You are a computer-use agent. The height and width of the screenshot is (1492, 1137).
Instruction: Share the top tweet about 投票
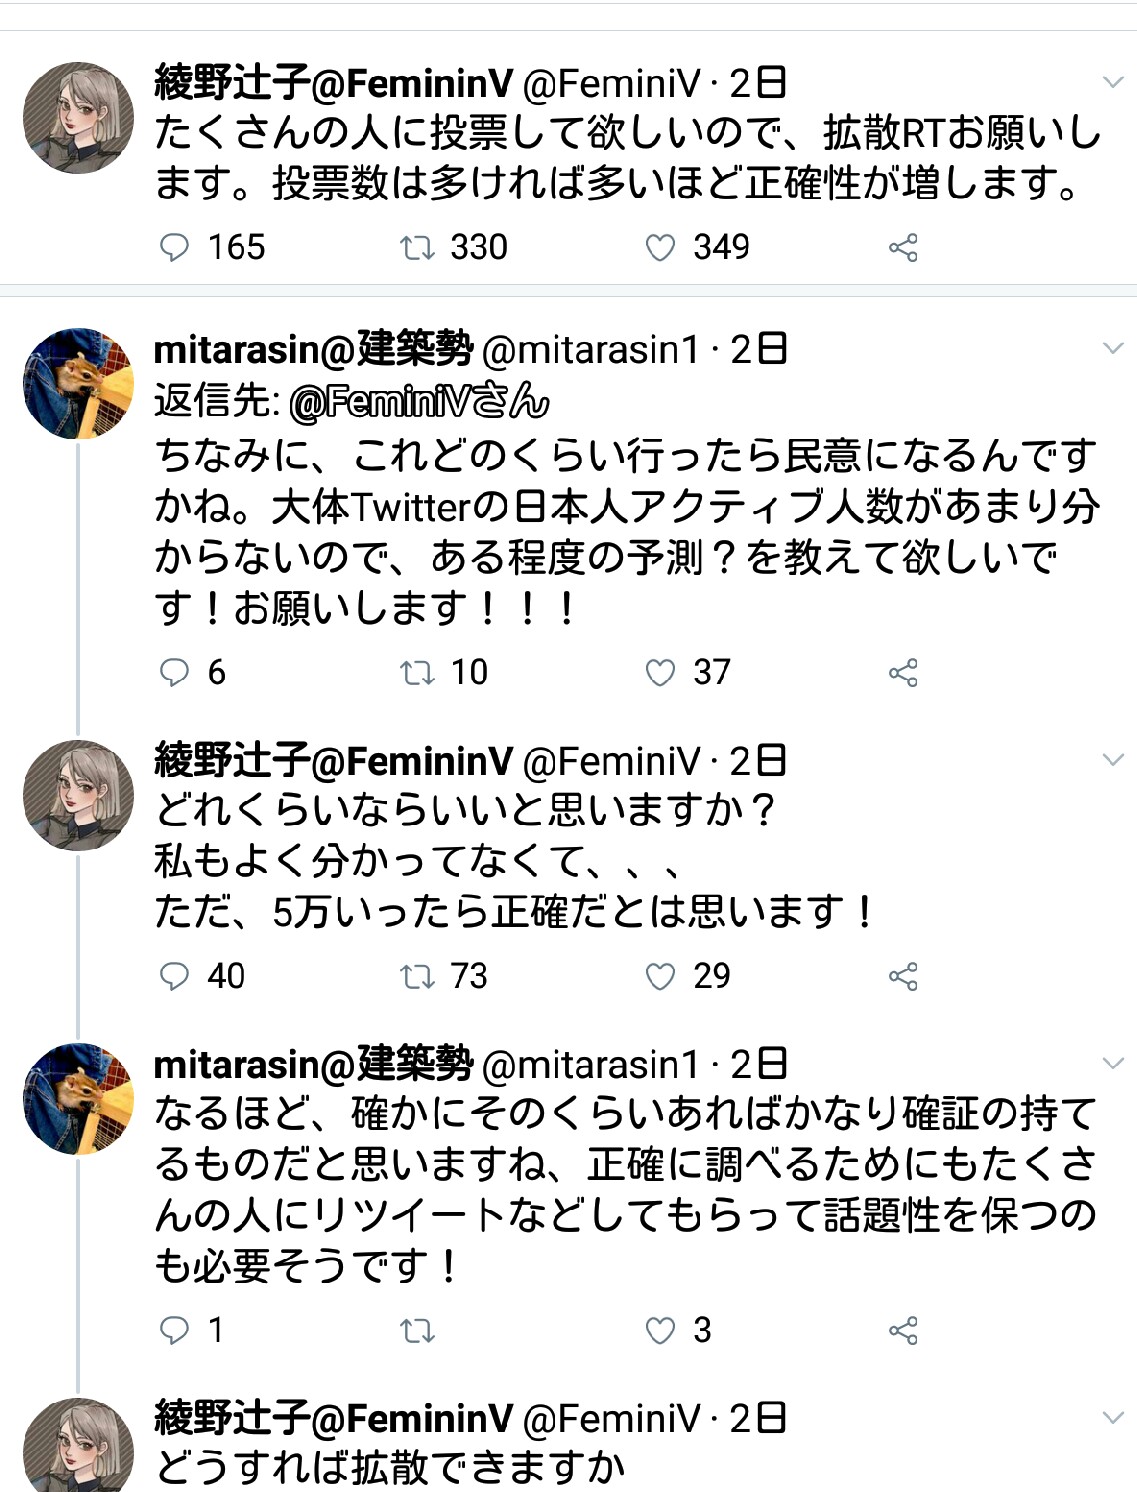(903, 248)
